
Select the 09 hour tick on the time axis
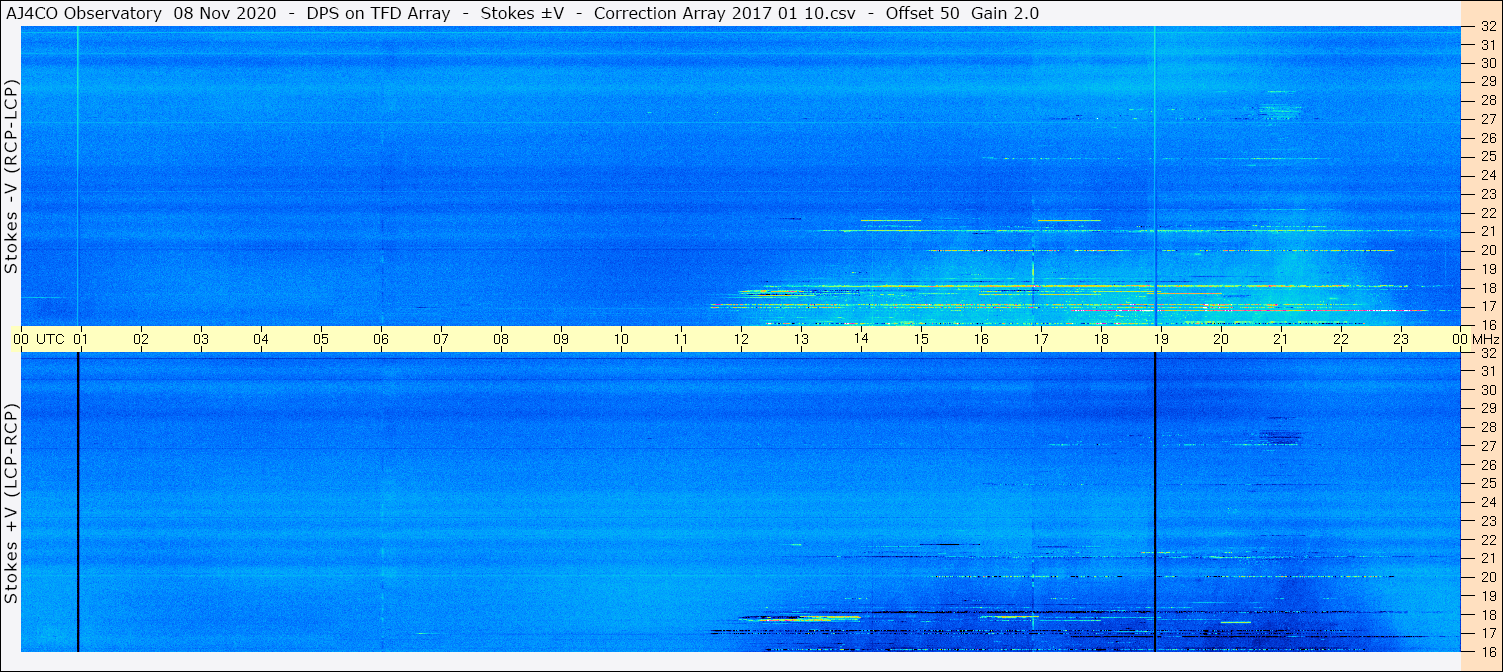point(561,339)
